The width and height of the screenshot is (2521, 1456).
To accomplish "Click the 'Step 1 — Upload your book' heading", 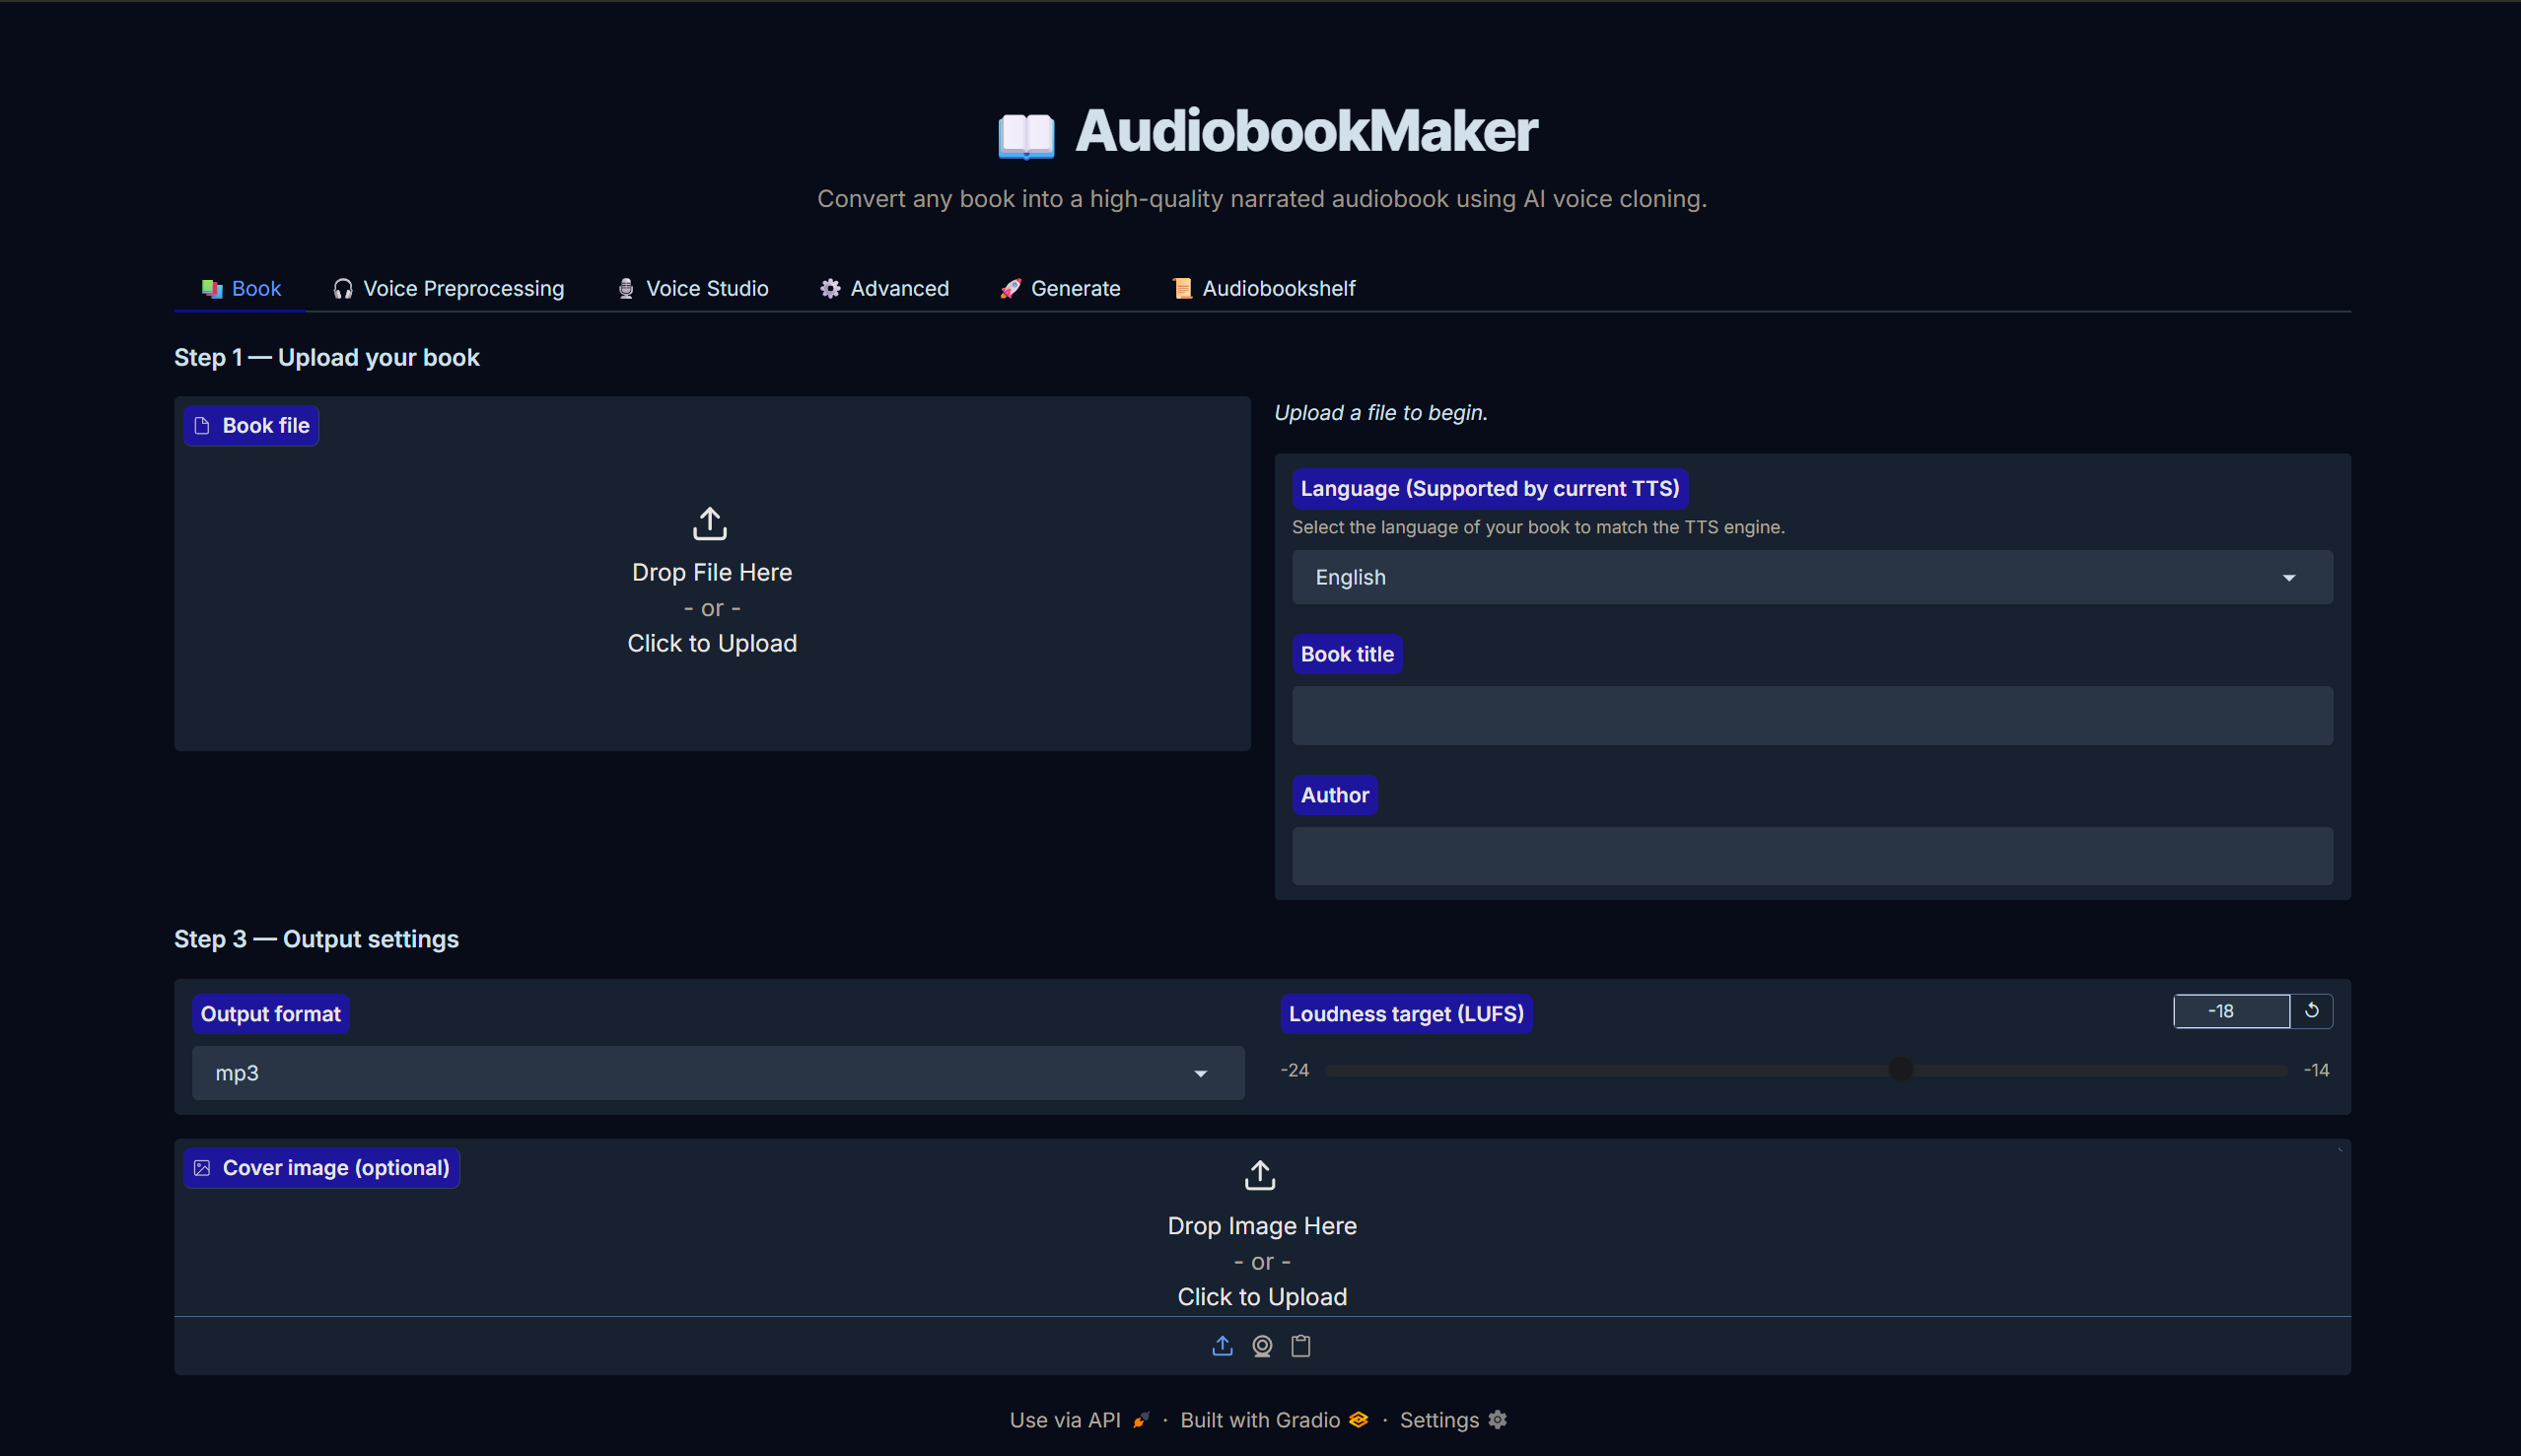I will click(327, 357).
